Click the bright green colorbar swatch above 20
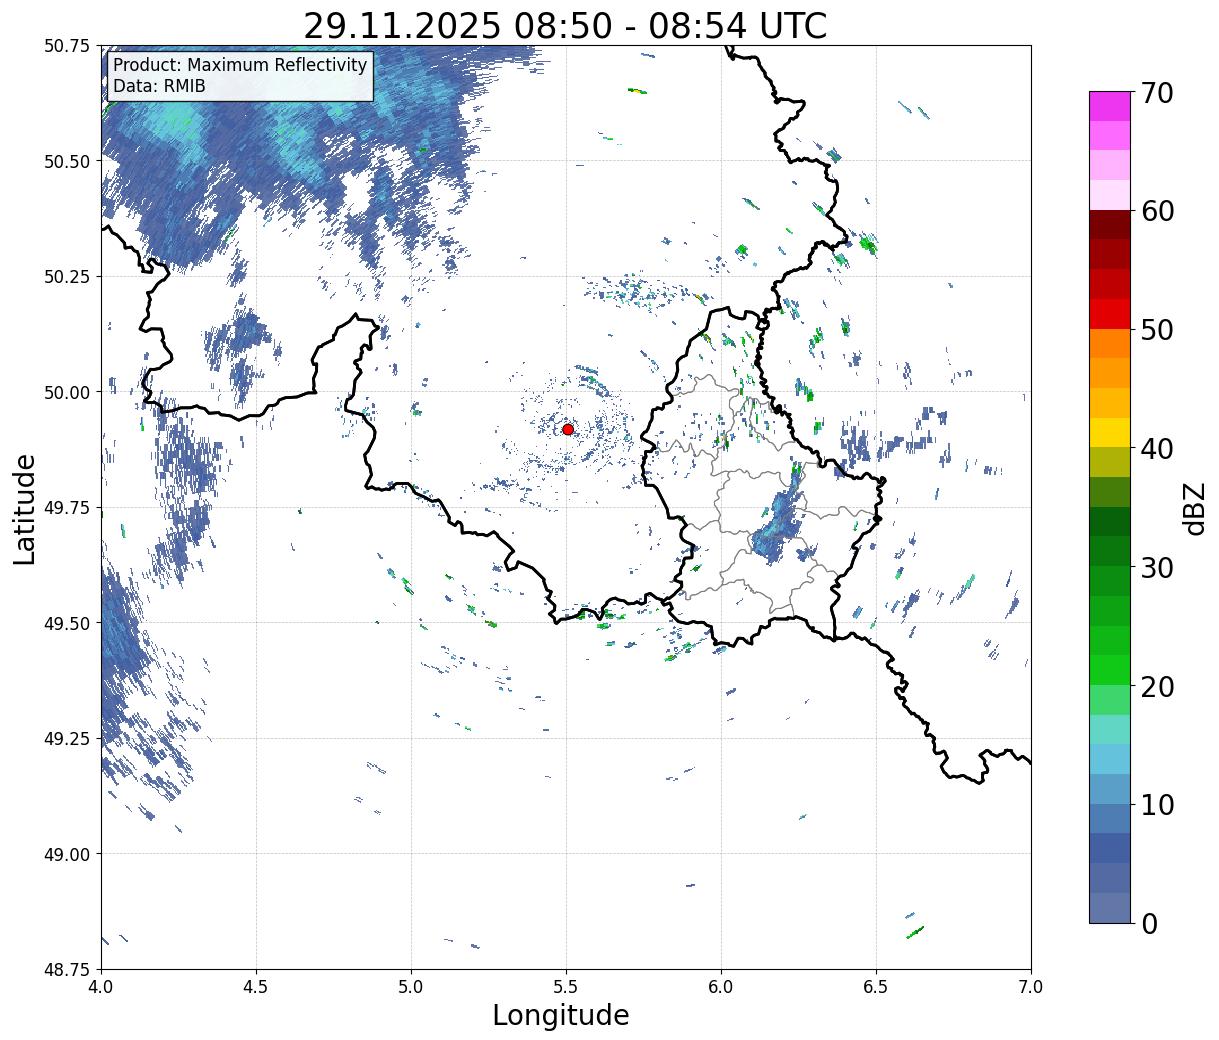1219x1040 pixels. click(1110, 669)
